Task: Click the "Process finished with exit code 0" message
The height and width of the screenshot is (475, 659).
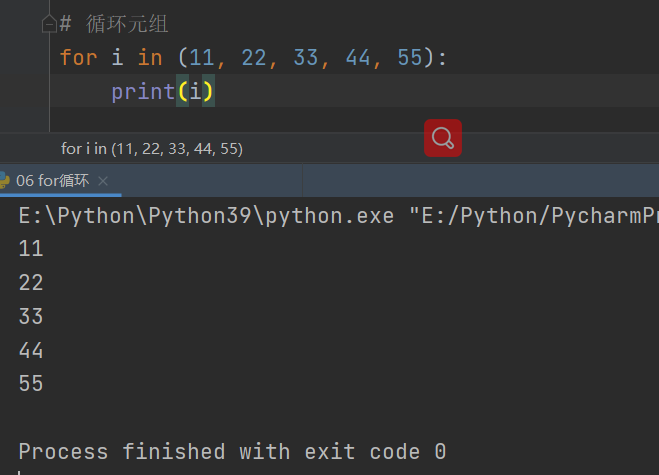Action: [232, 451]
